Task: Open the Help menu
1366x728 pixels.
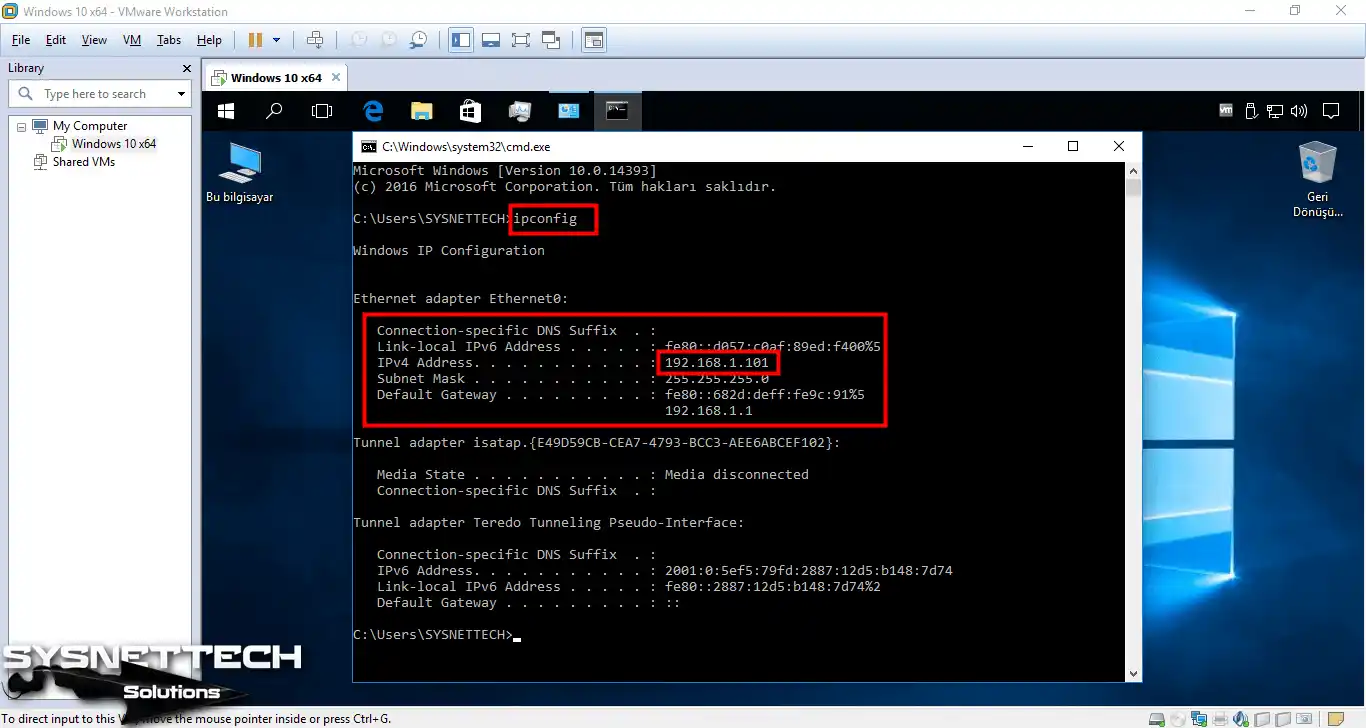Action: coord(209,40)
